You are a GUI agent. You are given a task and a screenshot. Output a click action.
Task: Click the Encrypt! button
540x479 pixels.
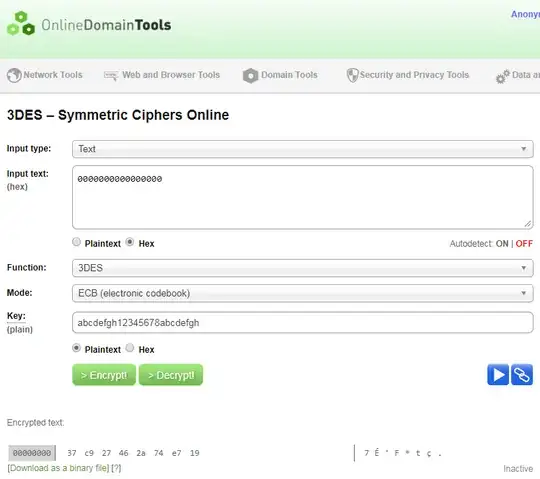pos(104,375)
